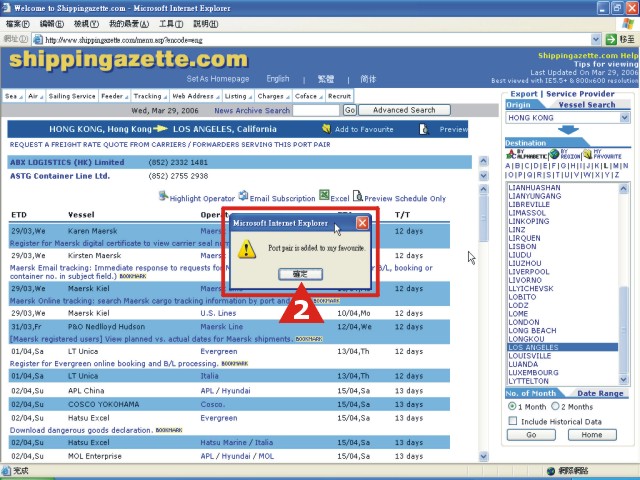The width and height of the screenshot is (640, 480).
Task: Click the destination list scrollbar thumb
Action: (x=623, y=330)
